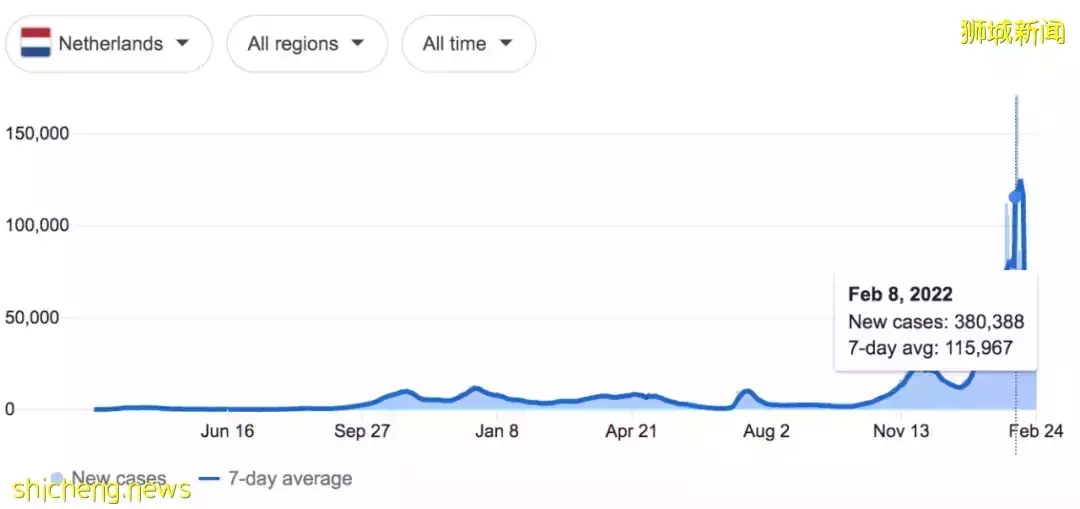
Task: Click the Netherlands flag icon
Action: coord(36,43)
